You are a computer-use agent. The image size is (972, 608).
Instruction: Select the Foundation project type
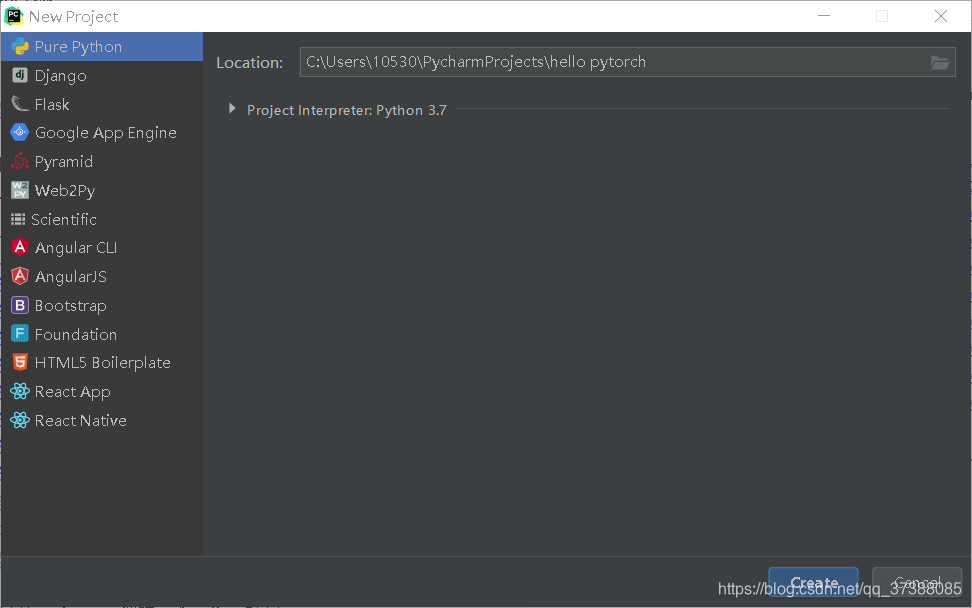(x=102, y=334)
